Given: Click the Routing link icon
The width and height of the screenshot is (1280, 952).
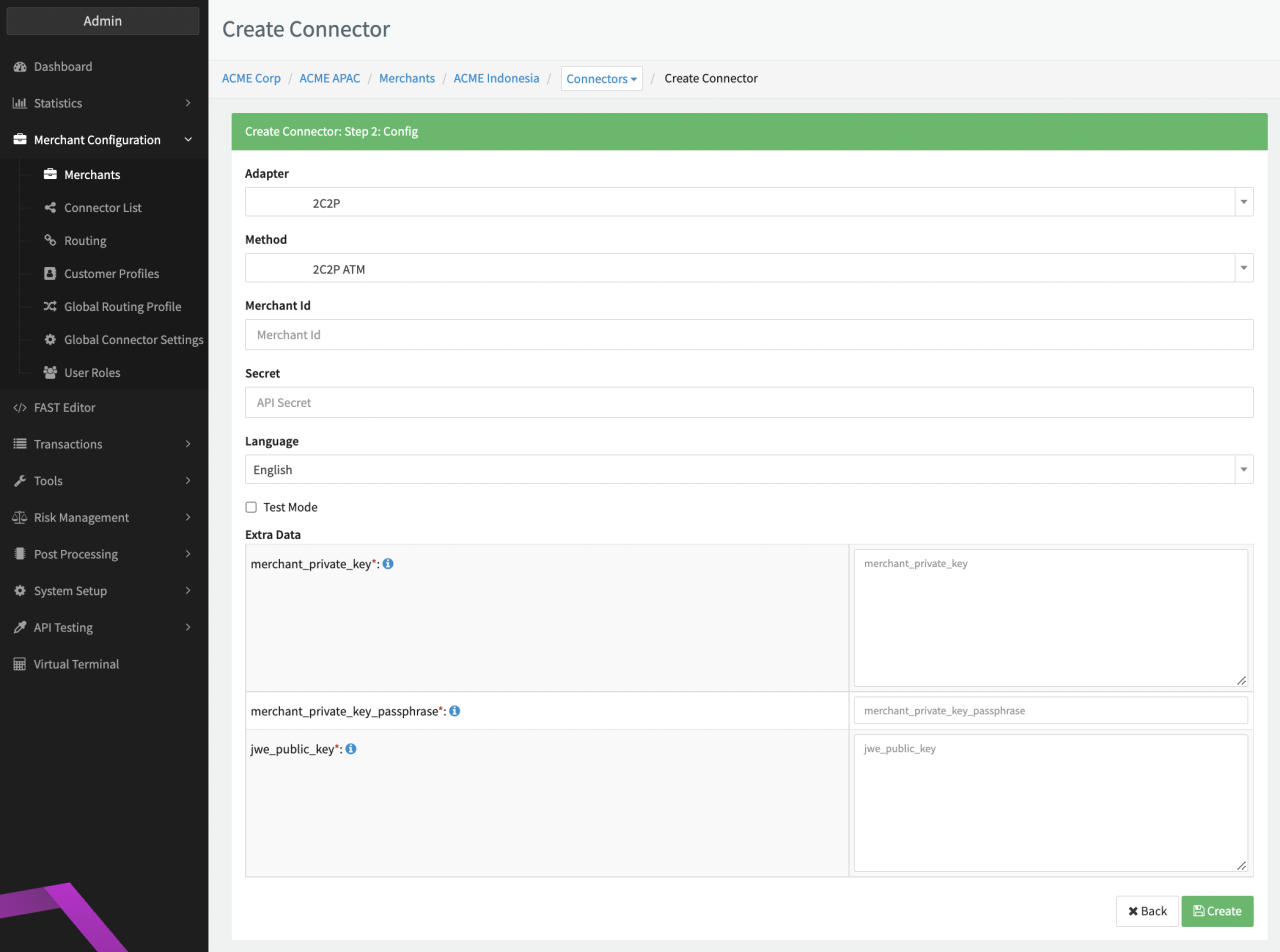Looking at the screenshot, I should (x=50, y=241).
